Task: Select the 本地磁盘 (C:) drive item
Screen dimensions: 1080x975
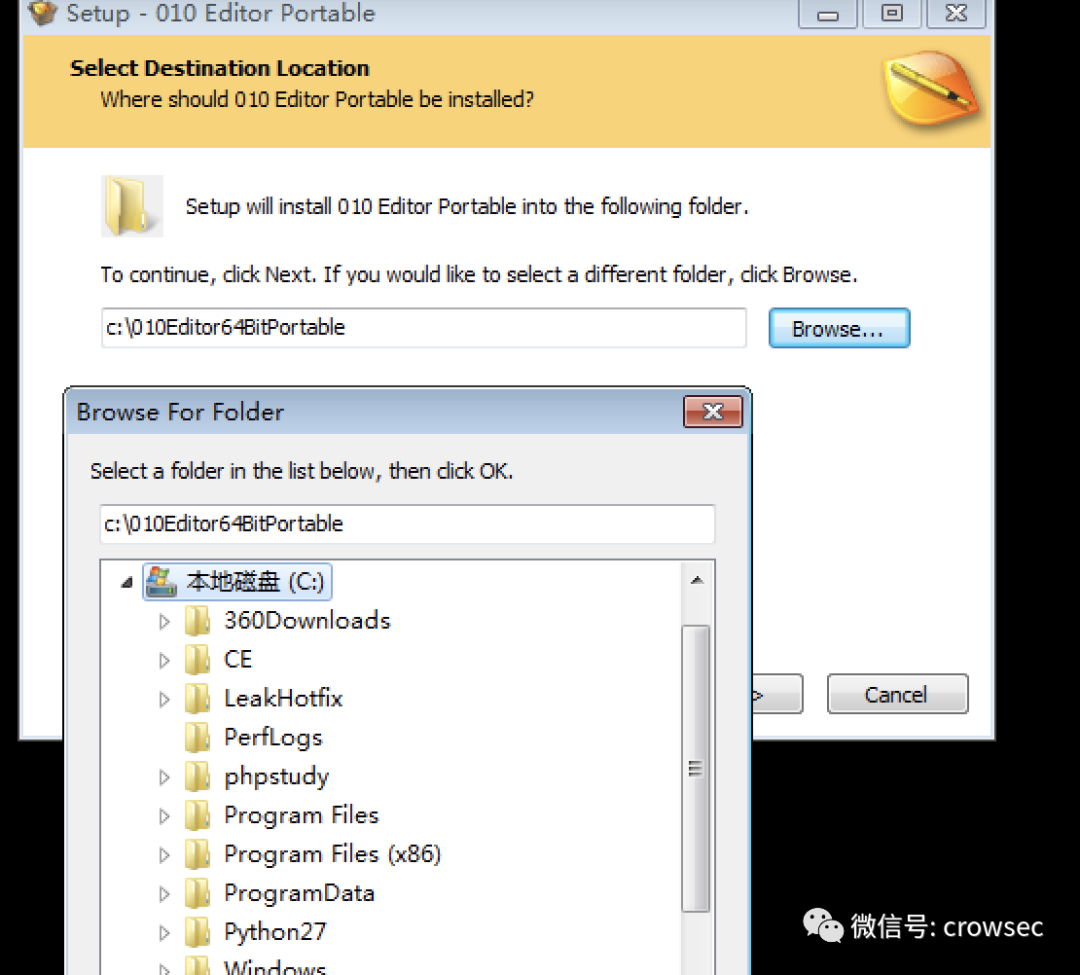Action: point(238,582)
